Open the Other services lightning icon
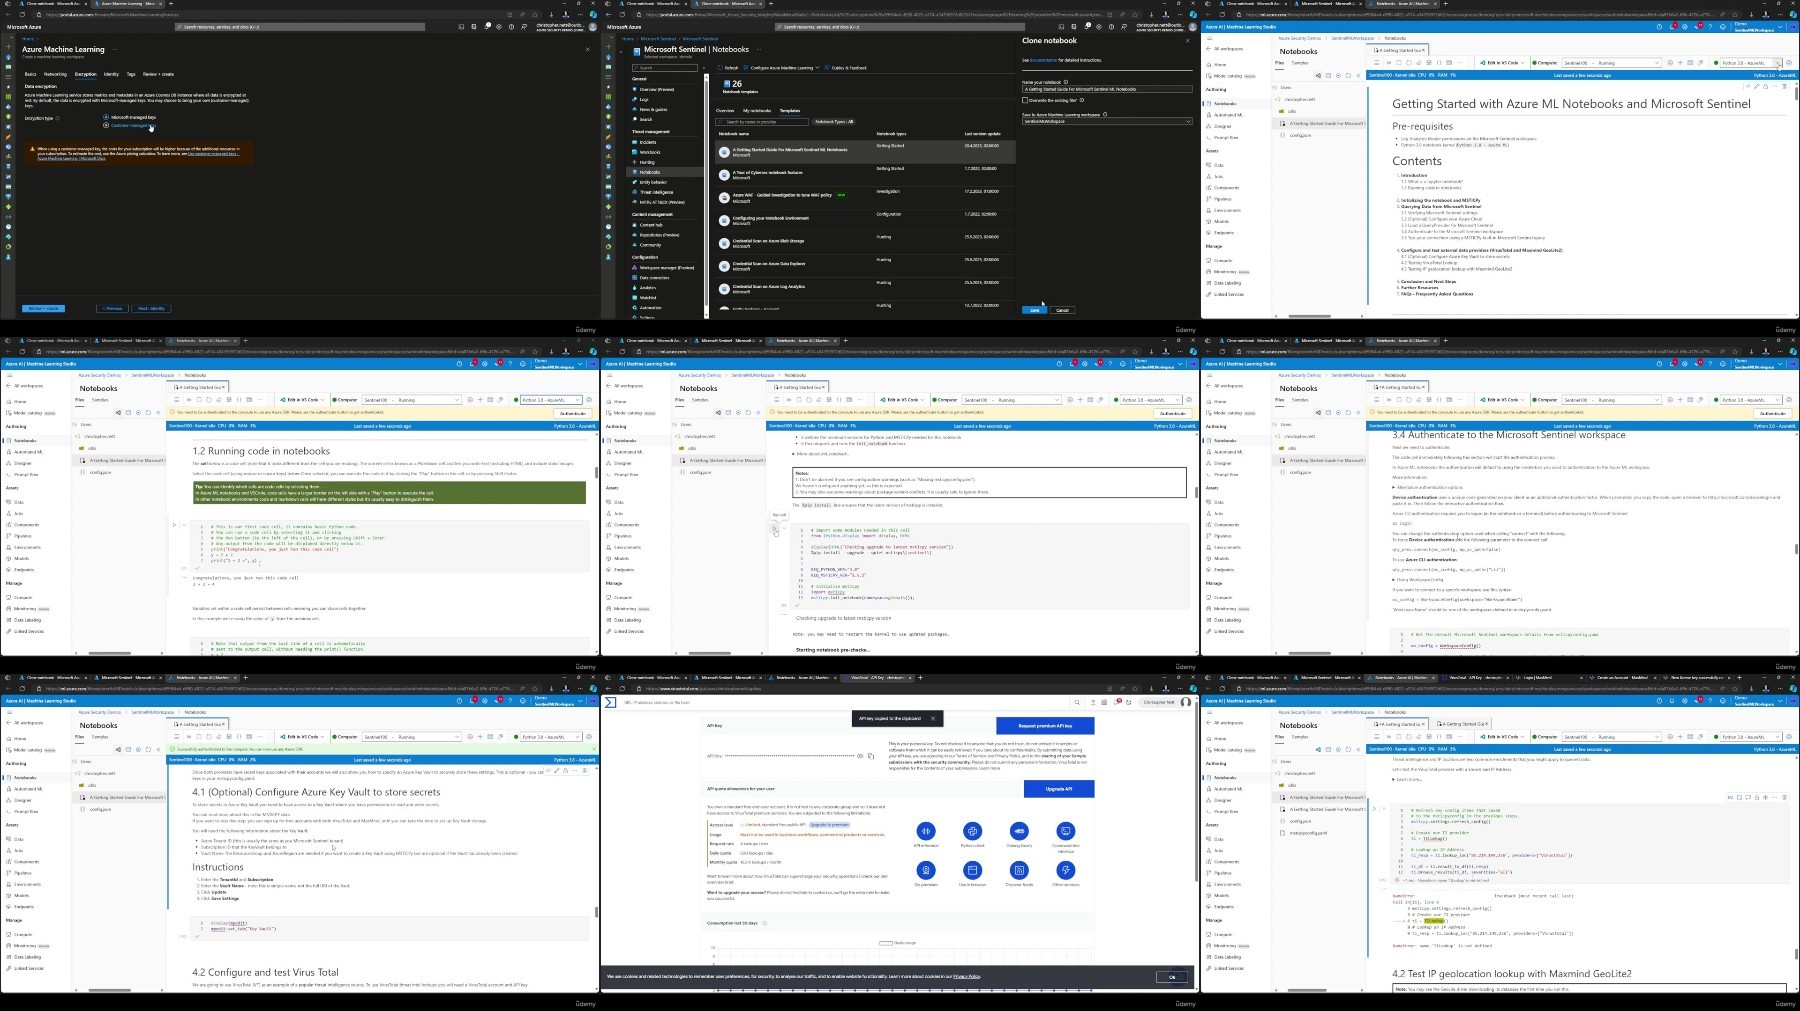 pyautogui.click(x=1066, y=871)
